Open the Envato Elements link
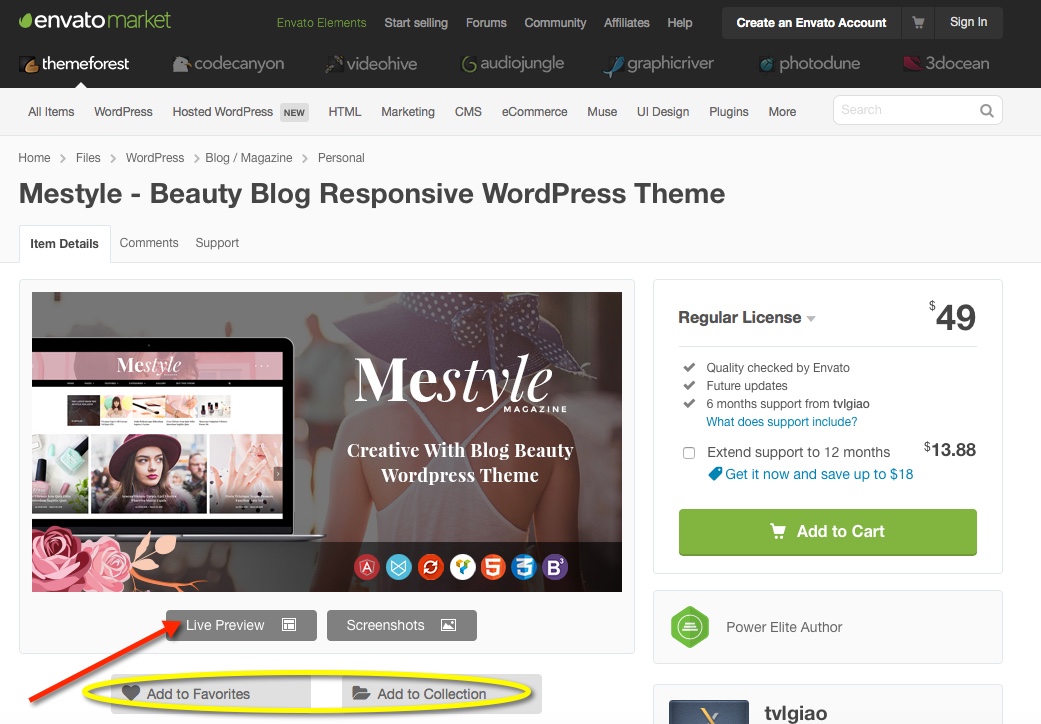1041x724 pixels. coord(321,23)
